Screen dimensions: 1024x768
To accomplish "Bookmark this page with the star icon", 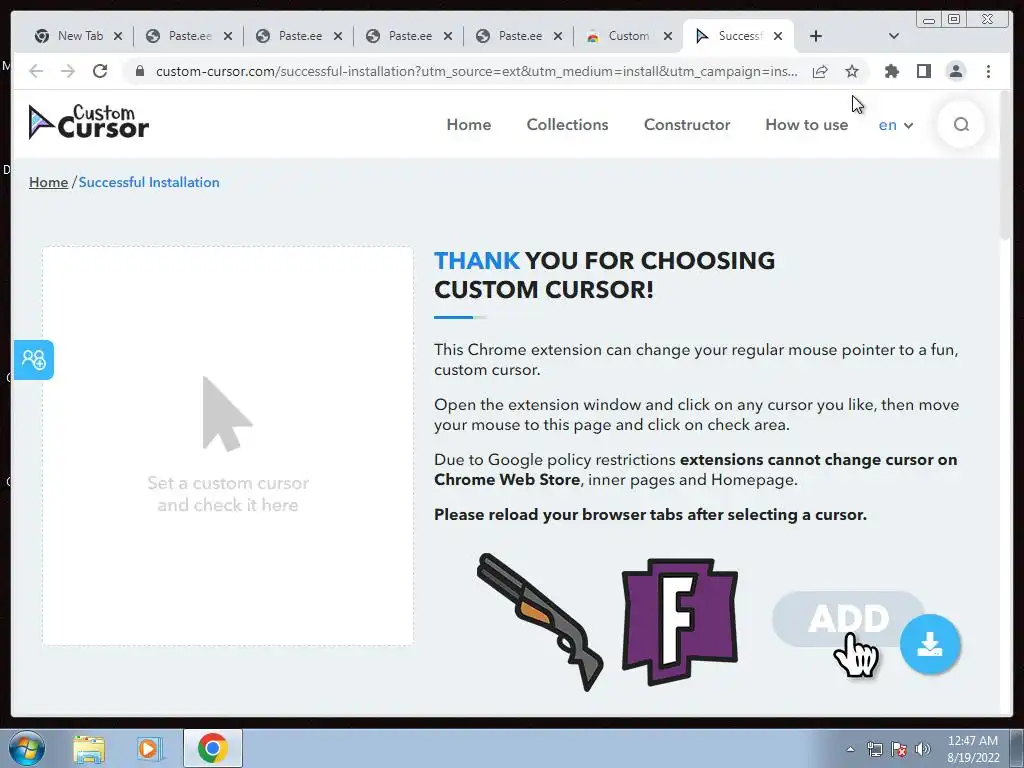I will tap(852, 71).
